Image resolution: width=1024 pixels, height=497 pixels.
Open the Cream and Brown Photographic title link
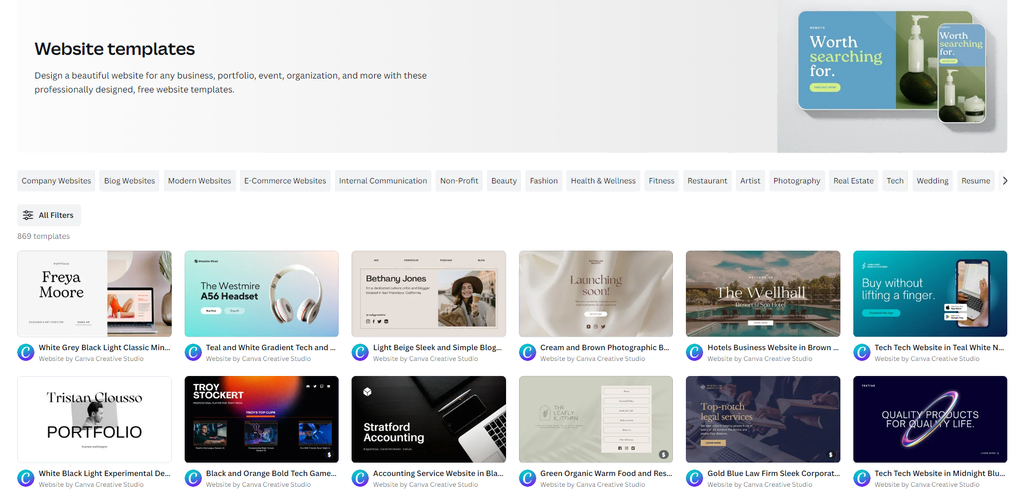click(x=606, y=348)
